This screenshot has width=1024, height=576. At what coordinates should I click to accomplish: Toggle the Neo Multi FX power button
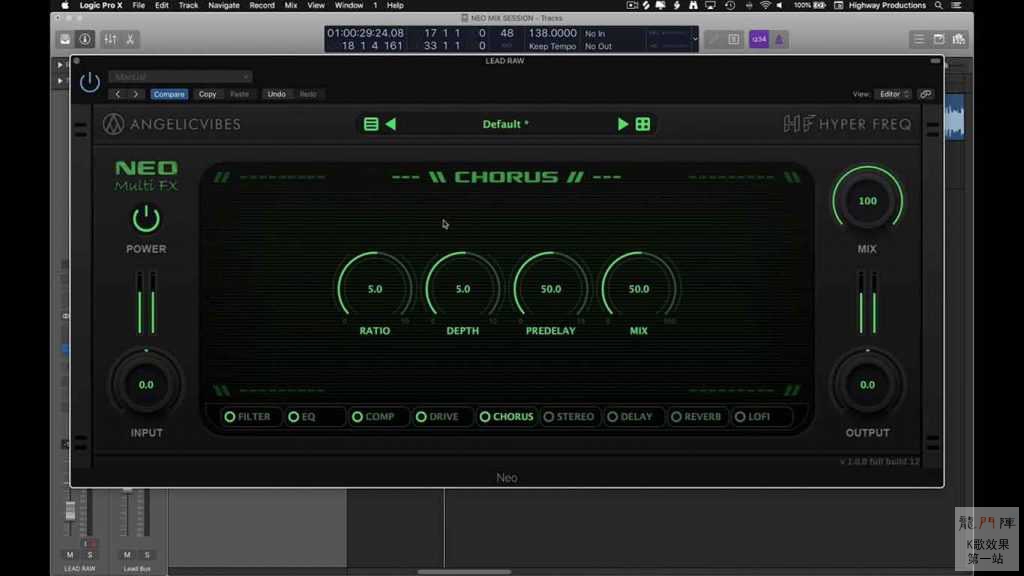point(146,219)
